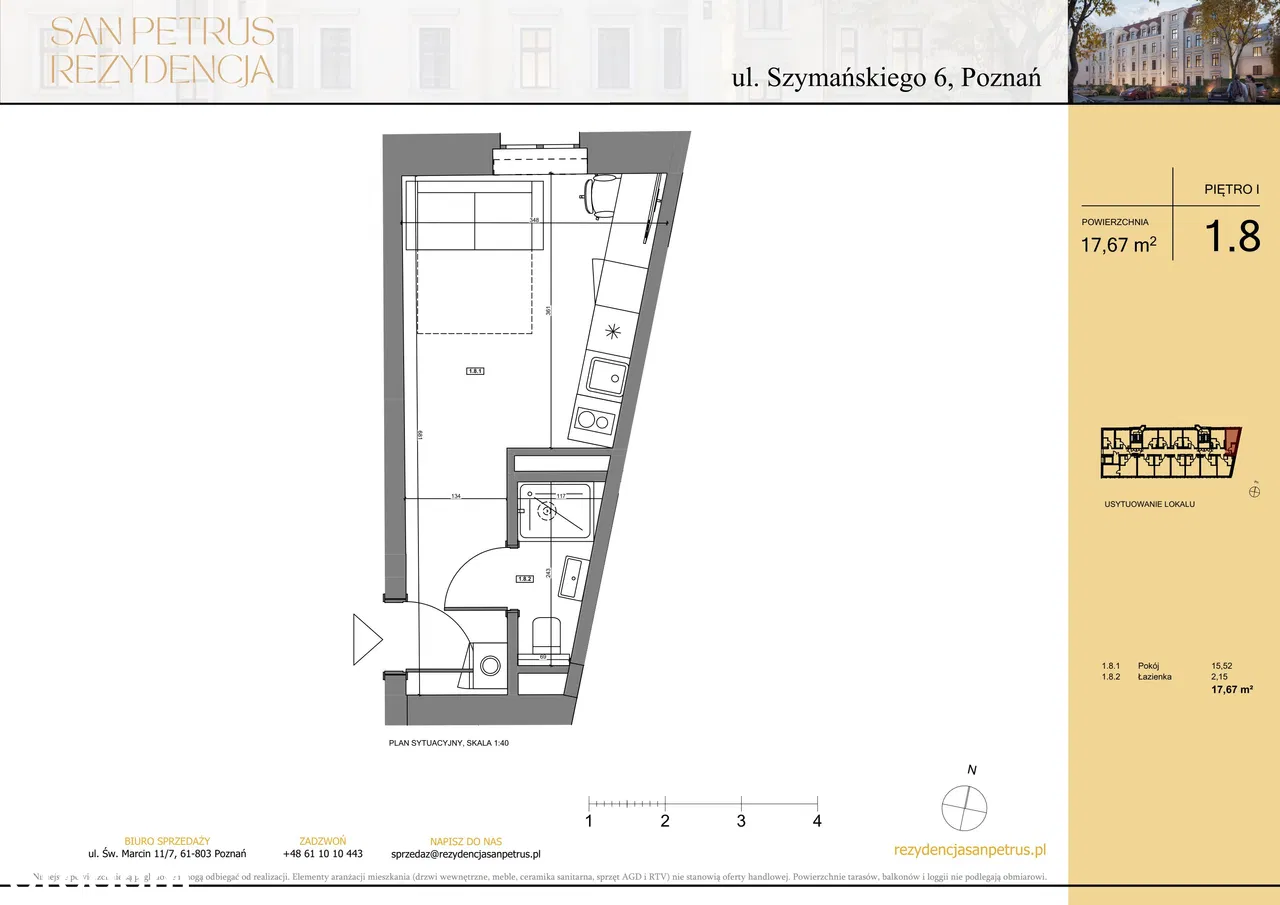Open the rezydencjasanpetrus.pl website link
Viewport: 1280px width, 905px height.
tap(969, 850)
